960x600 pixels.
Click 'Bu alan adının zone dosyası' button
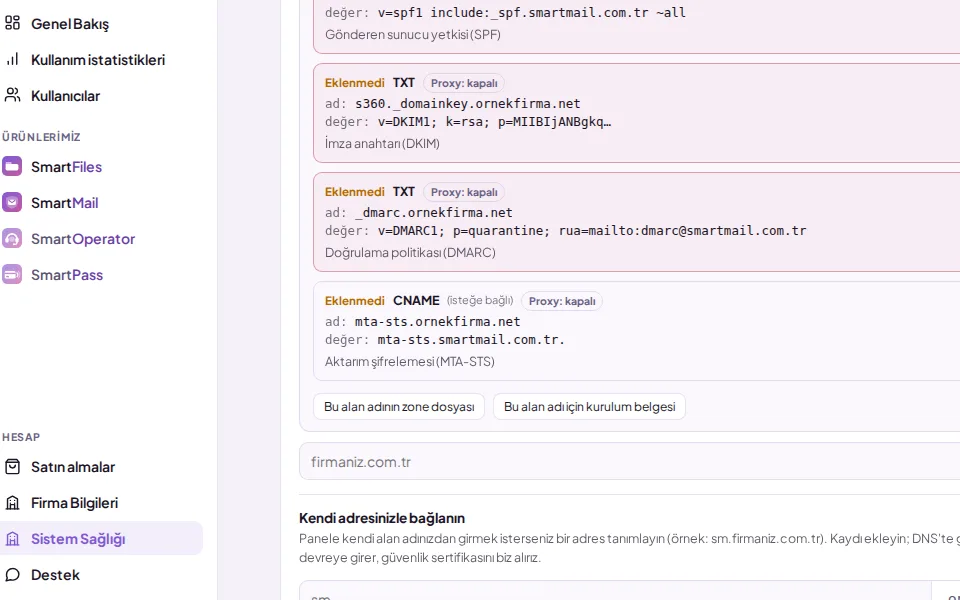click(x=399, y=407)
